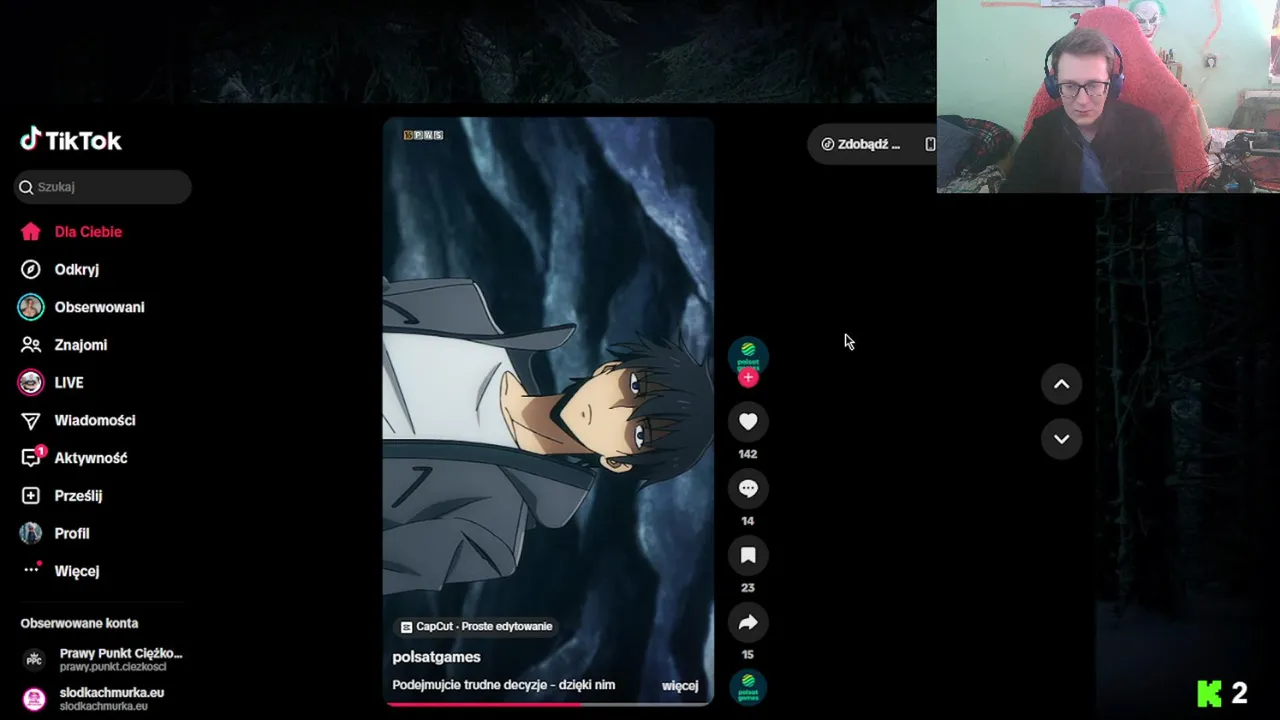
Task: Expand caption with więcej
Action: pyautogui.click(x=680, y=685)
